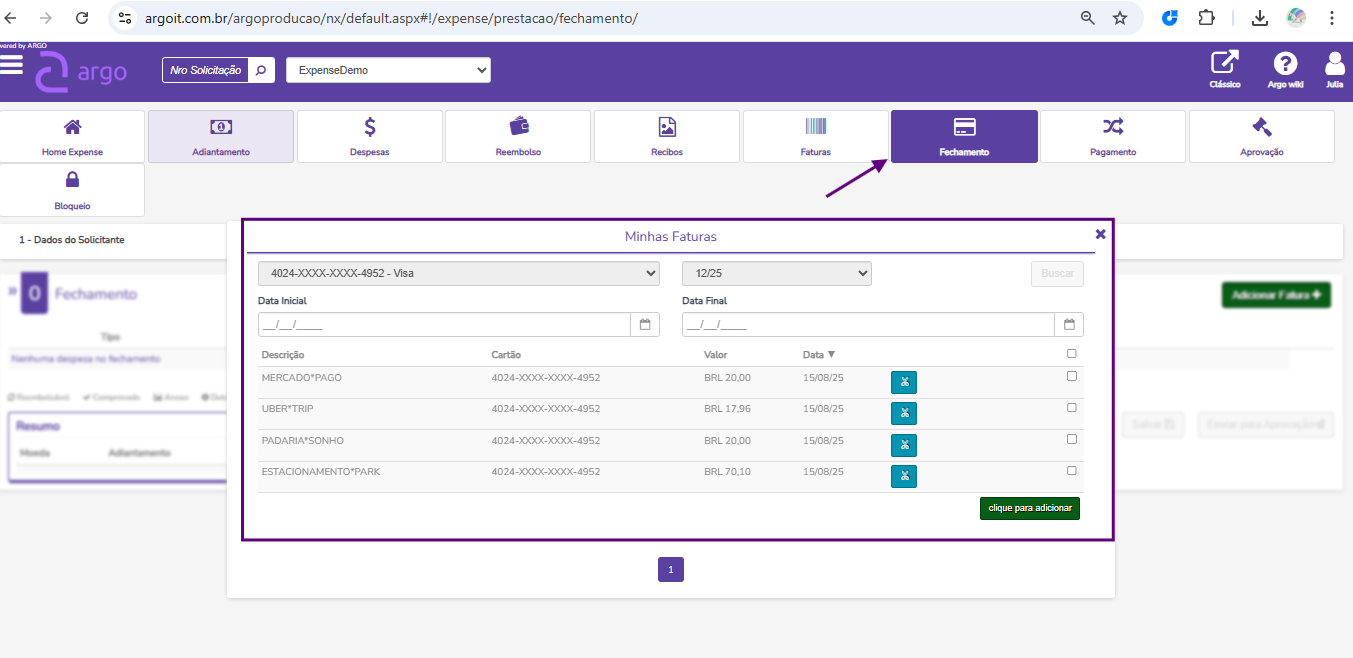1353x658 pixels.
Task: Toggle the select-all checkbox in table header
Action: pyautogui.click(x=1072, y=353)
